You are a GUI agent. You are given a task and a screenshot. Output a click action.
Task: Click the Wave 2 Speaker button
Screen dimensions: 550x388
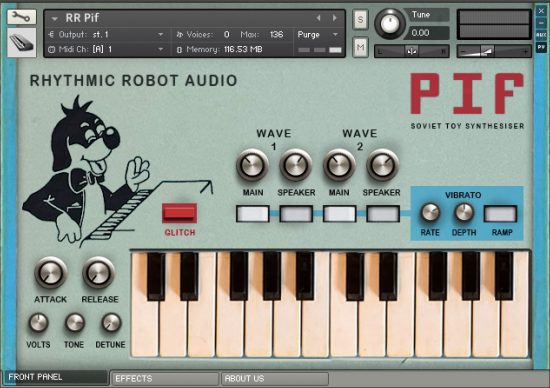pos(383,214)
